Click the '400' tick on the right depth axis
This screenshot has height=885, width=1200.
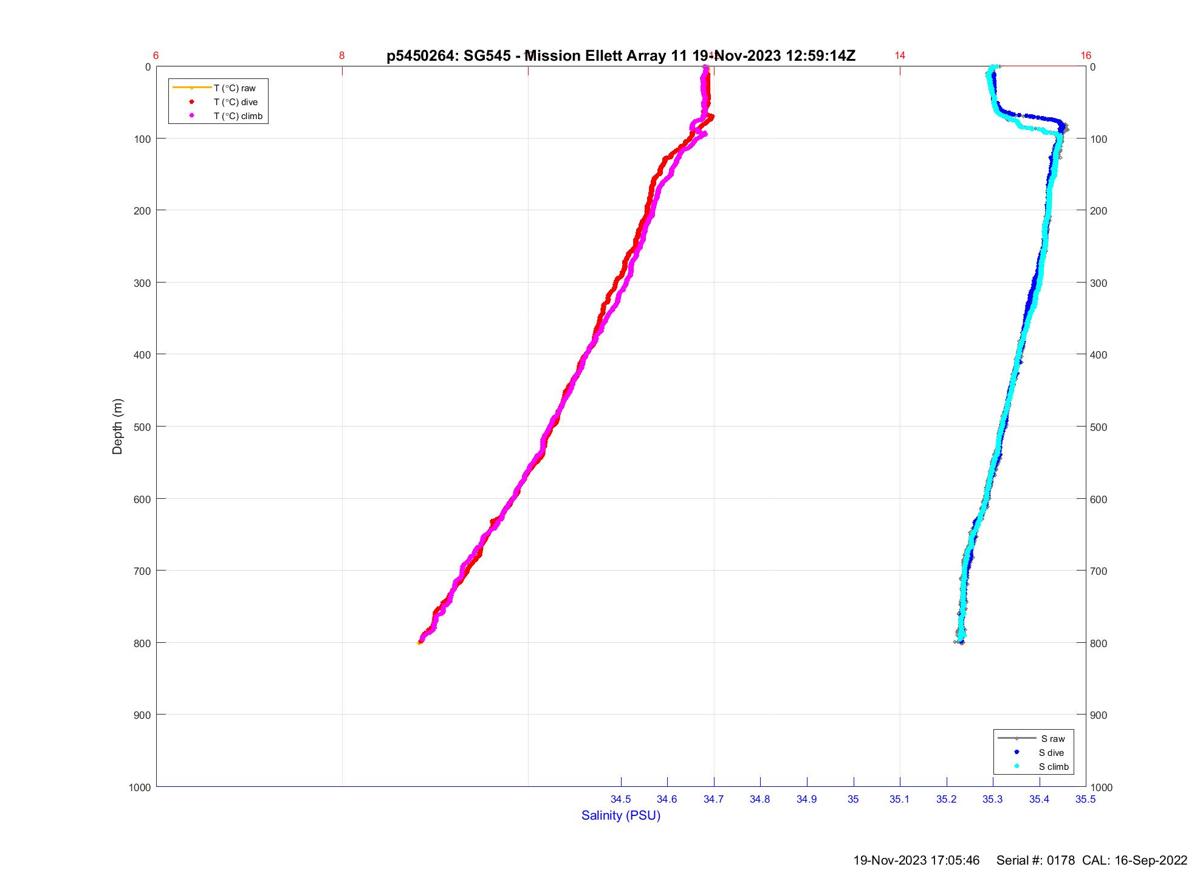coord(1100,355)
